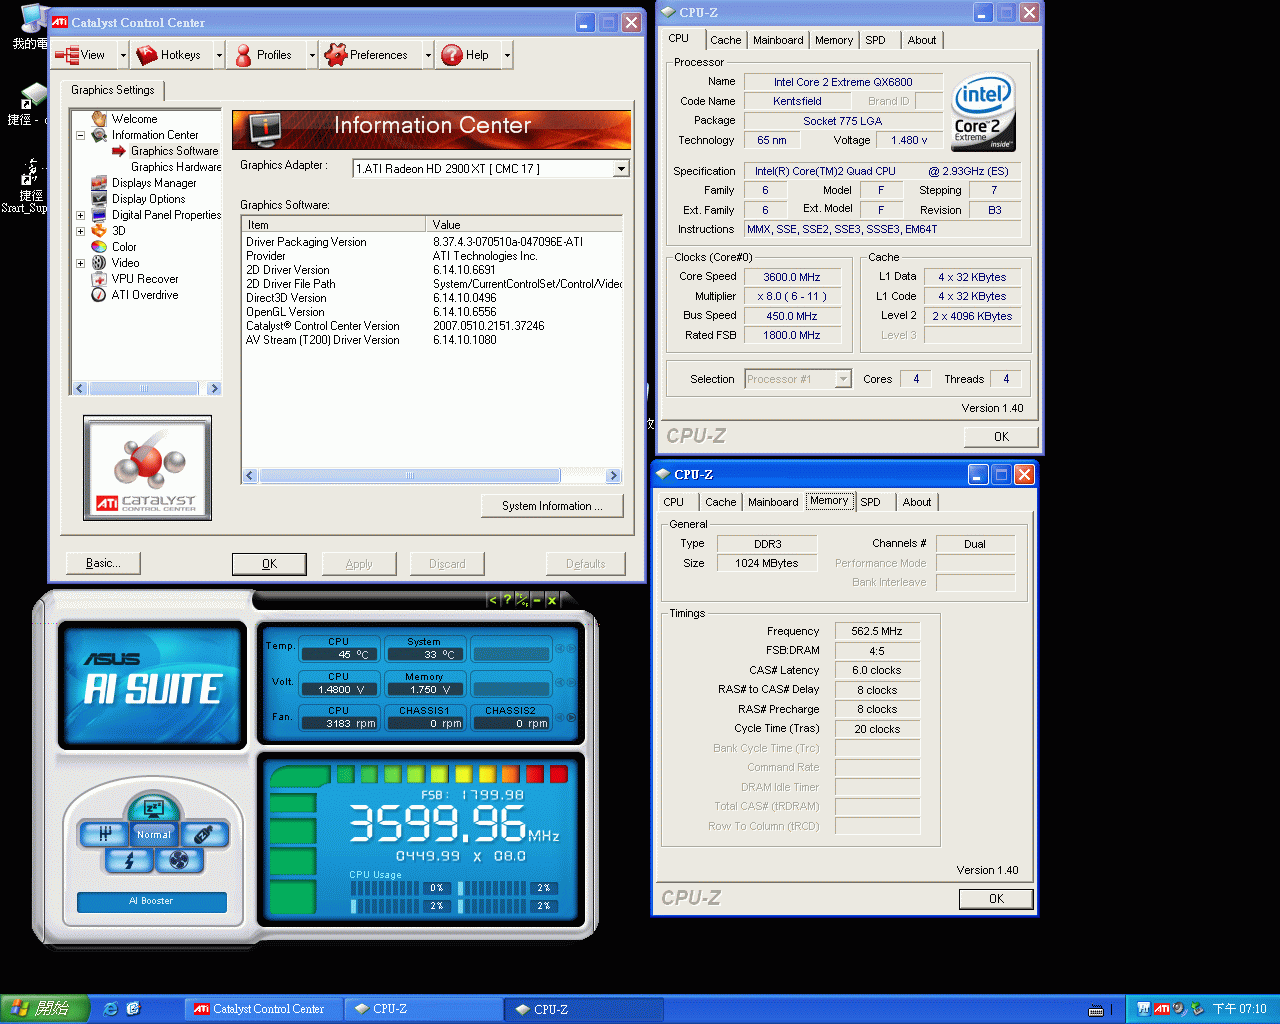Screen dimensions: 1280x1024
Task: Select Graphics Software tree entry
Action: [x=174, y=151]
